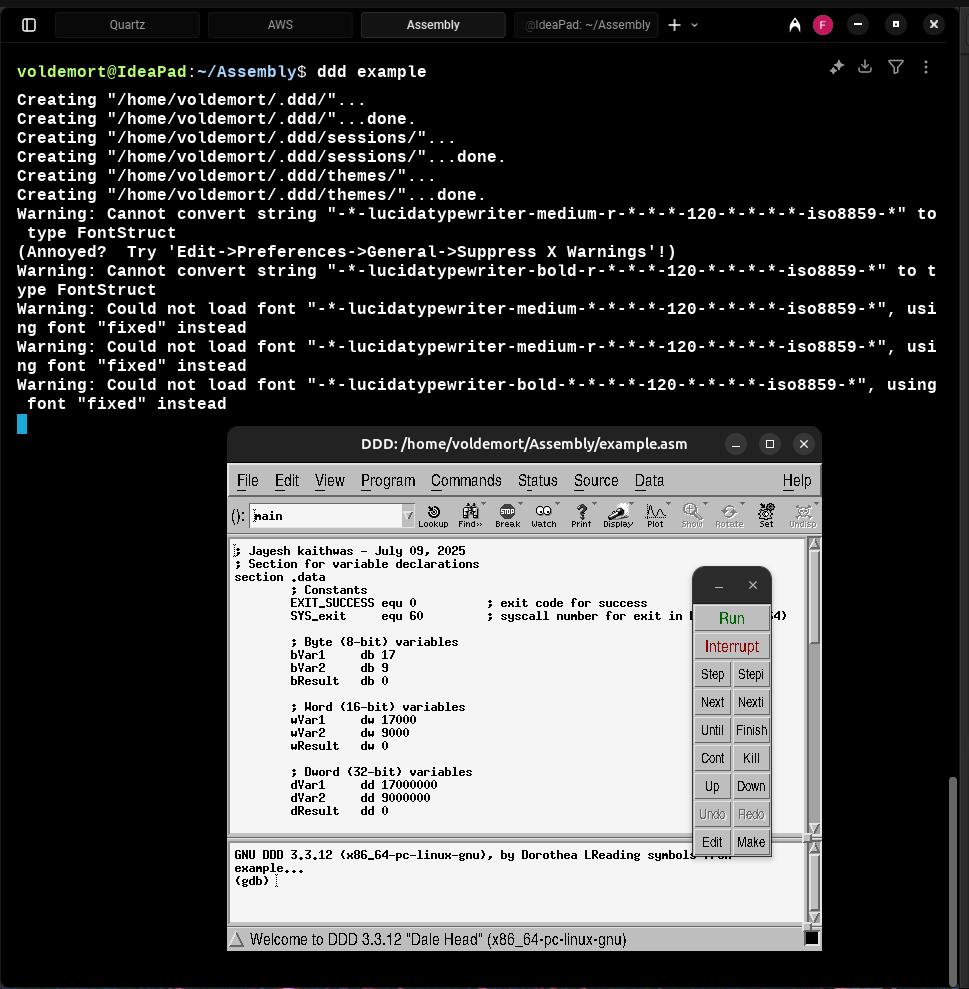Click the Rotate toolbar icon
The width and height of the screenshot is (969, 989).
(x=729, y=515)
